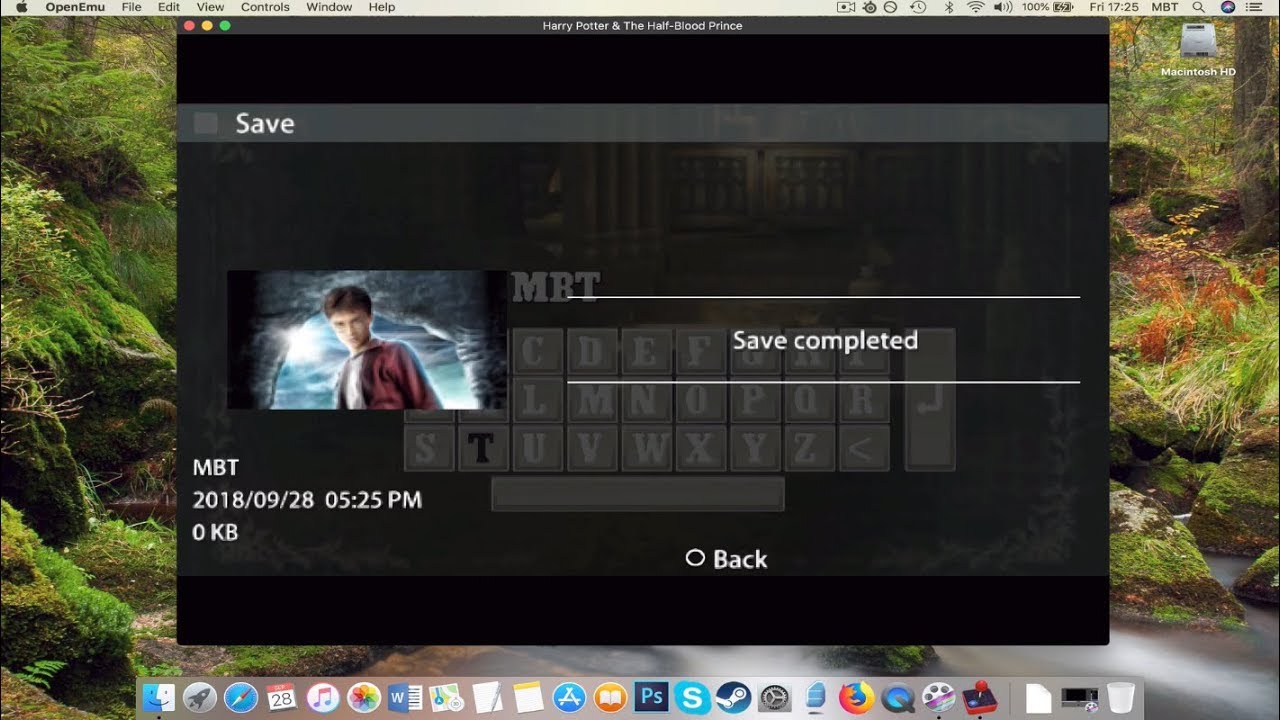Click the '0 KB' save size text
This screenshot has height=720, width=1280.
(215, 532)
